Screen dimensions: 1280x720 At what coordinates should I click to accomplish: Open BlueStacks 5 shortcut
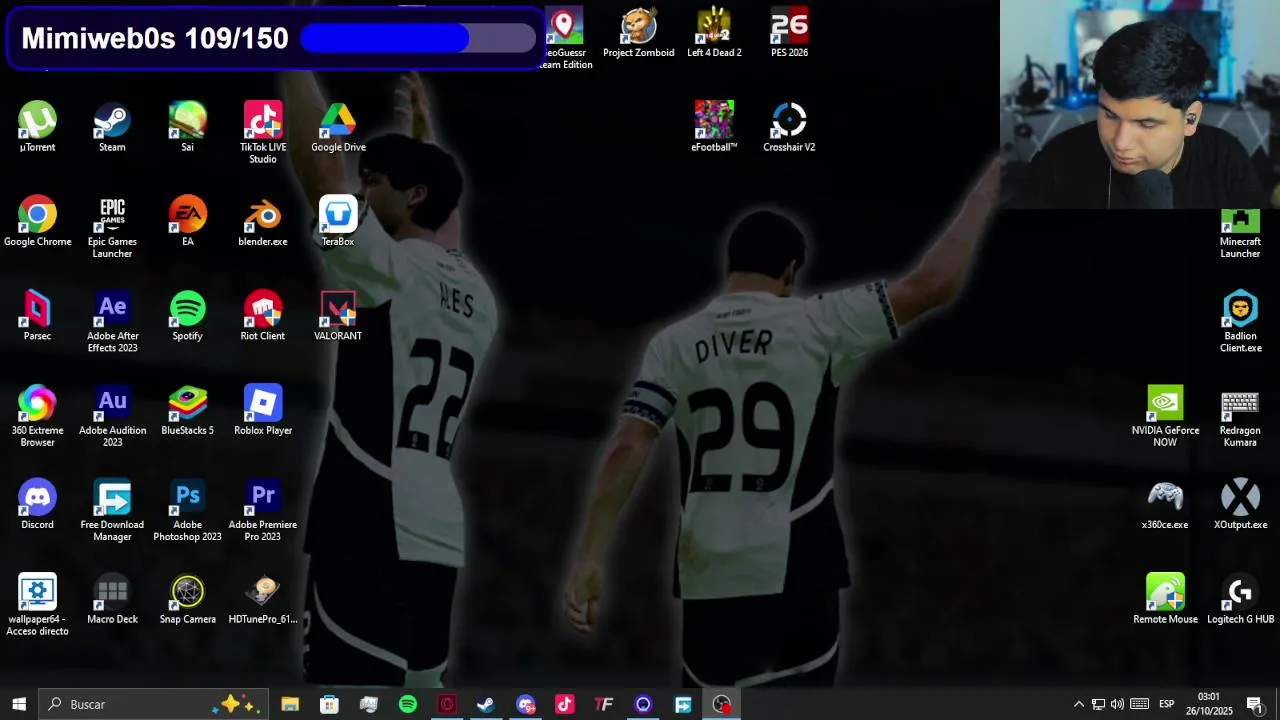[x=187, y=410]
